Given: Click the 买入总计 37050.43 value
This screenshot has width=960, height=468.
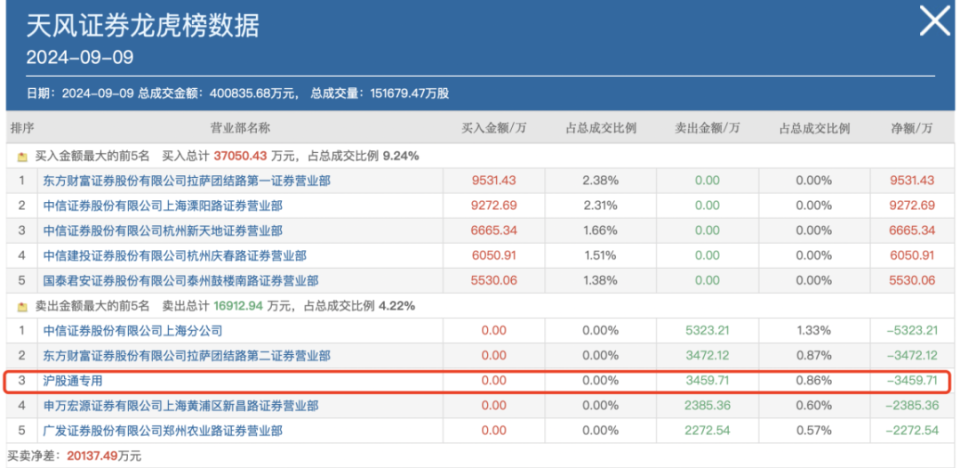Looking at the screenshot, I should (241, 156).
